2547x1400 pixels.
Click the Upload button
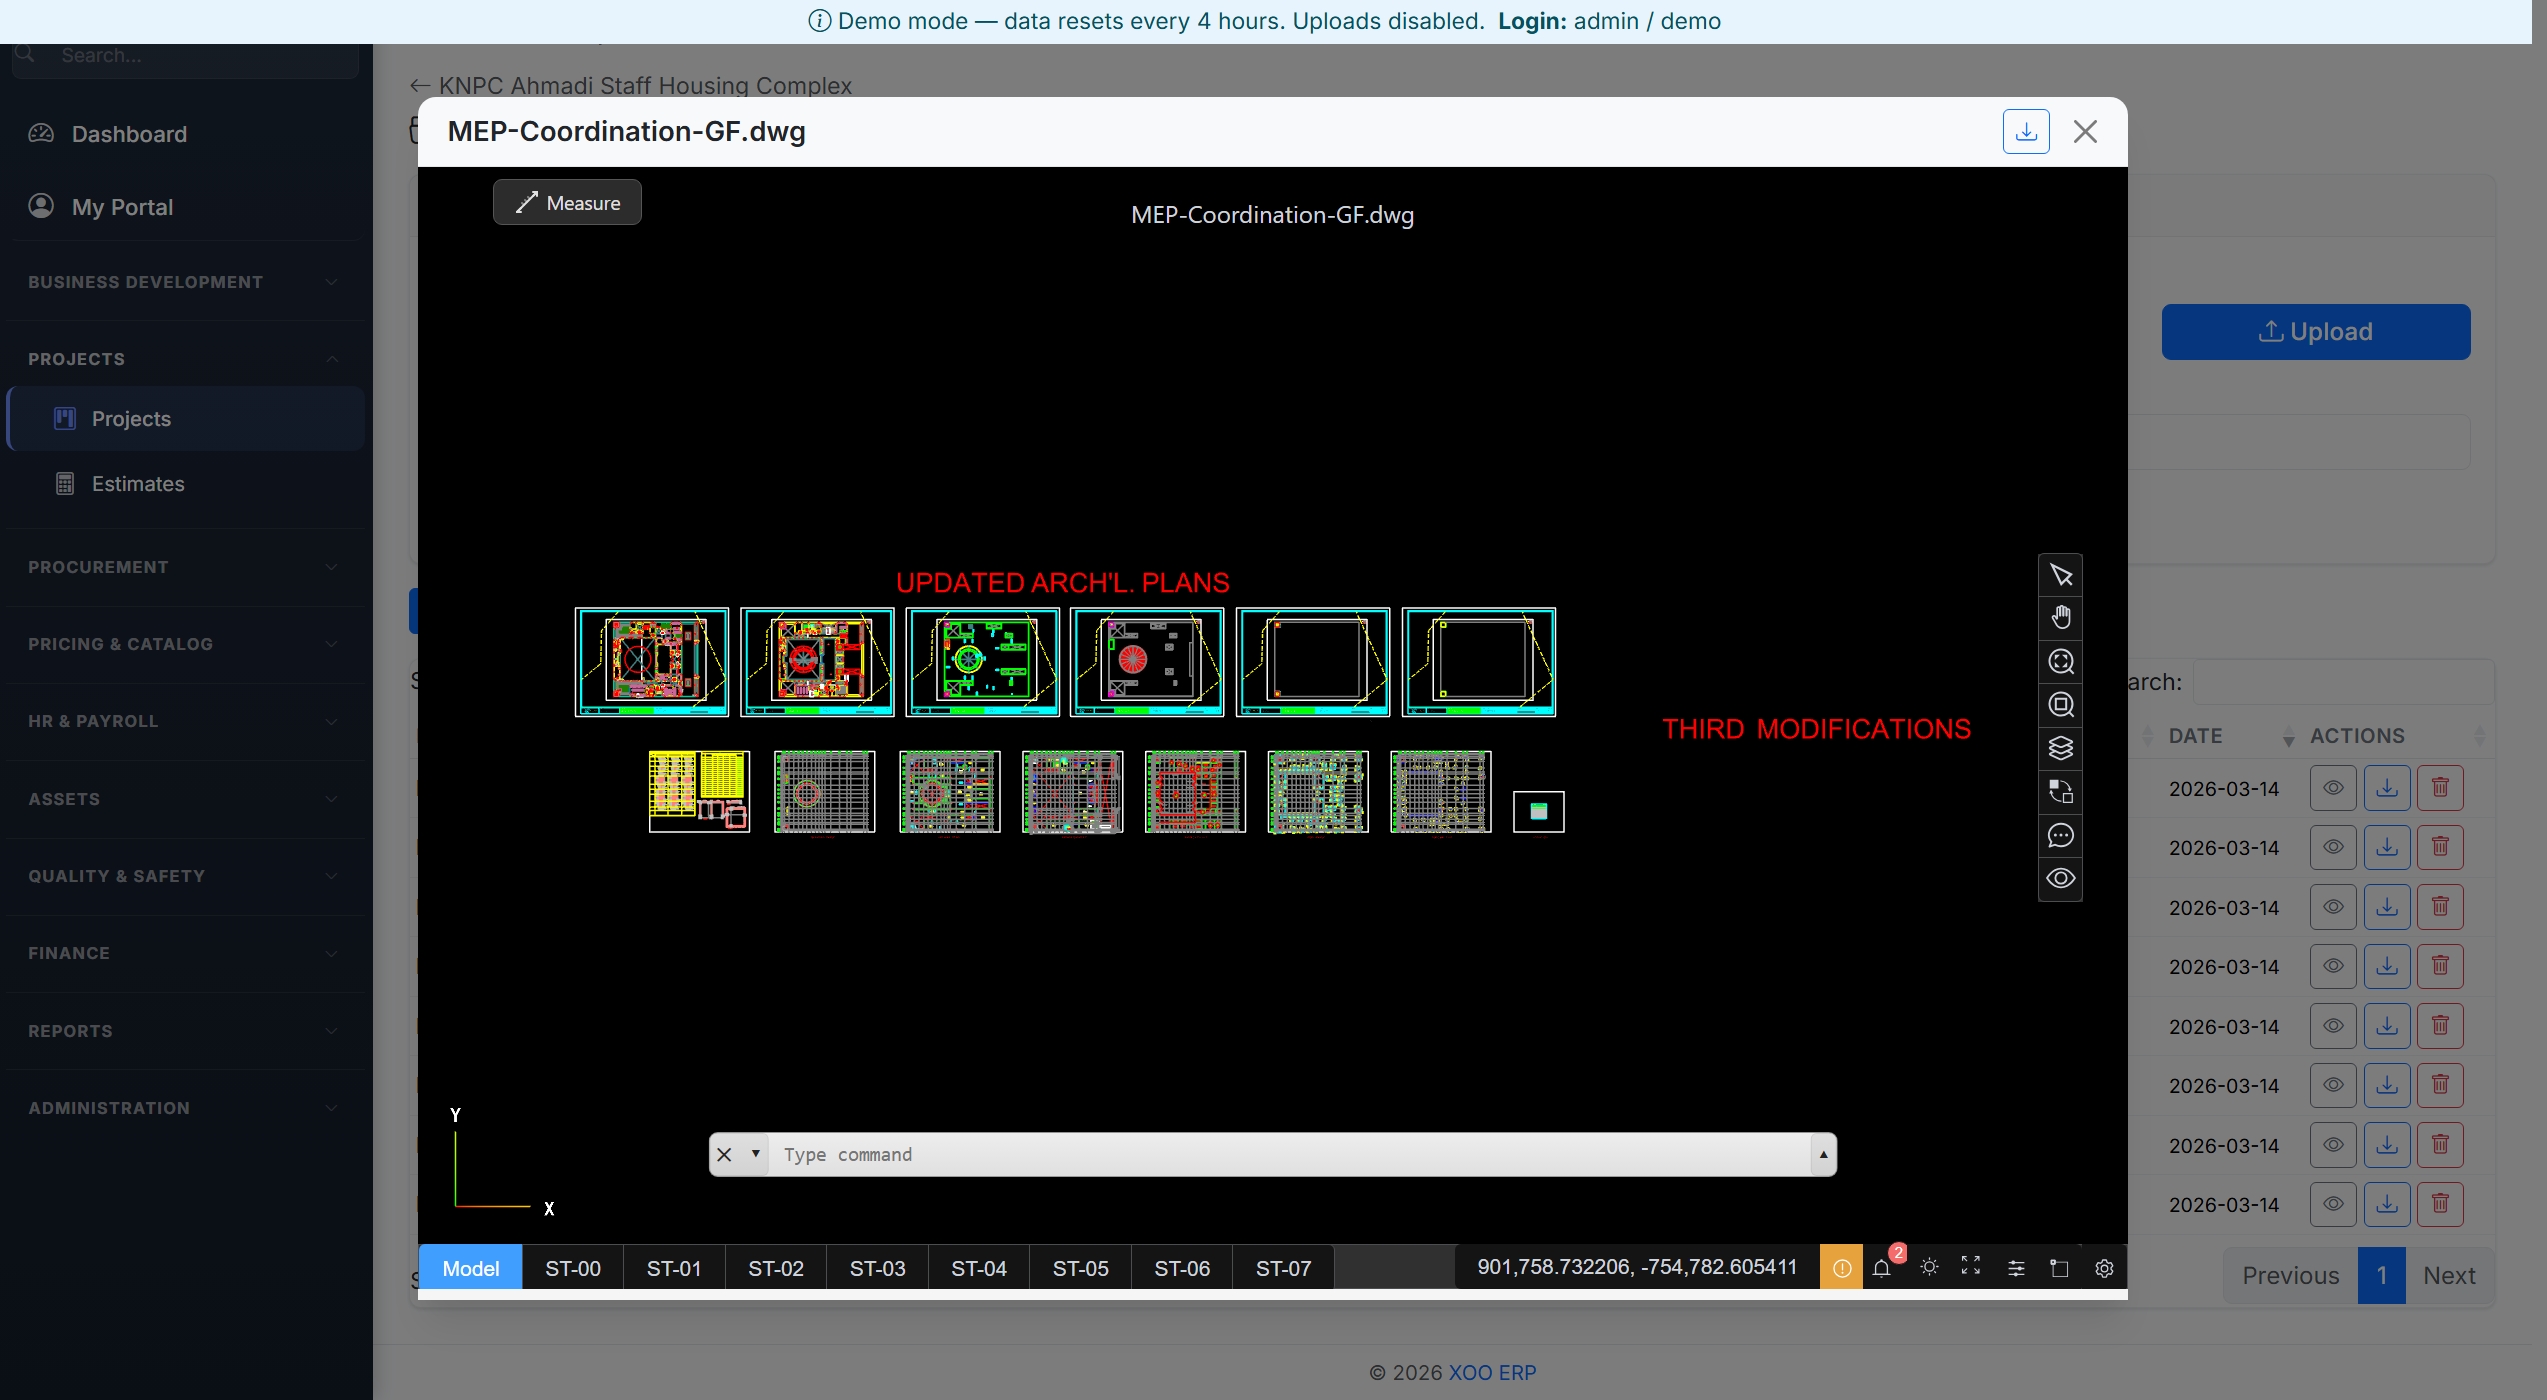coord(2315,331)
